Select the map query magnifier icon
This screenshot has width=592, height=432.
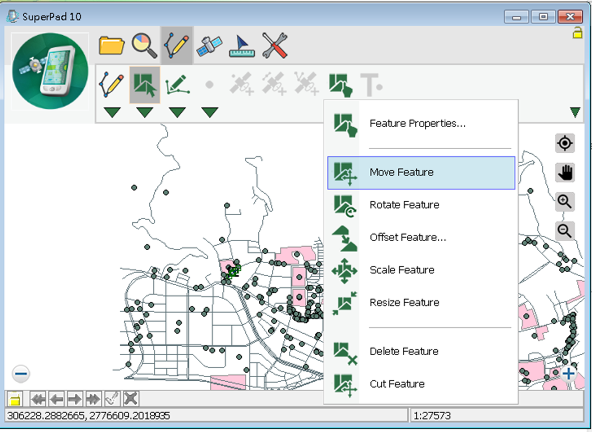click(x=144, y=46)
